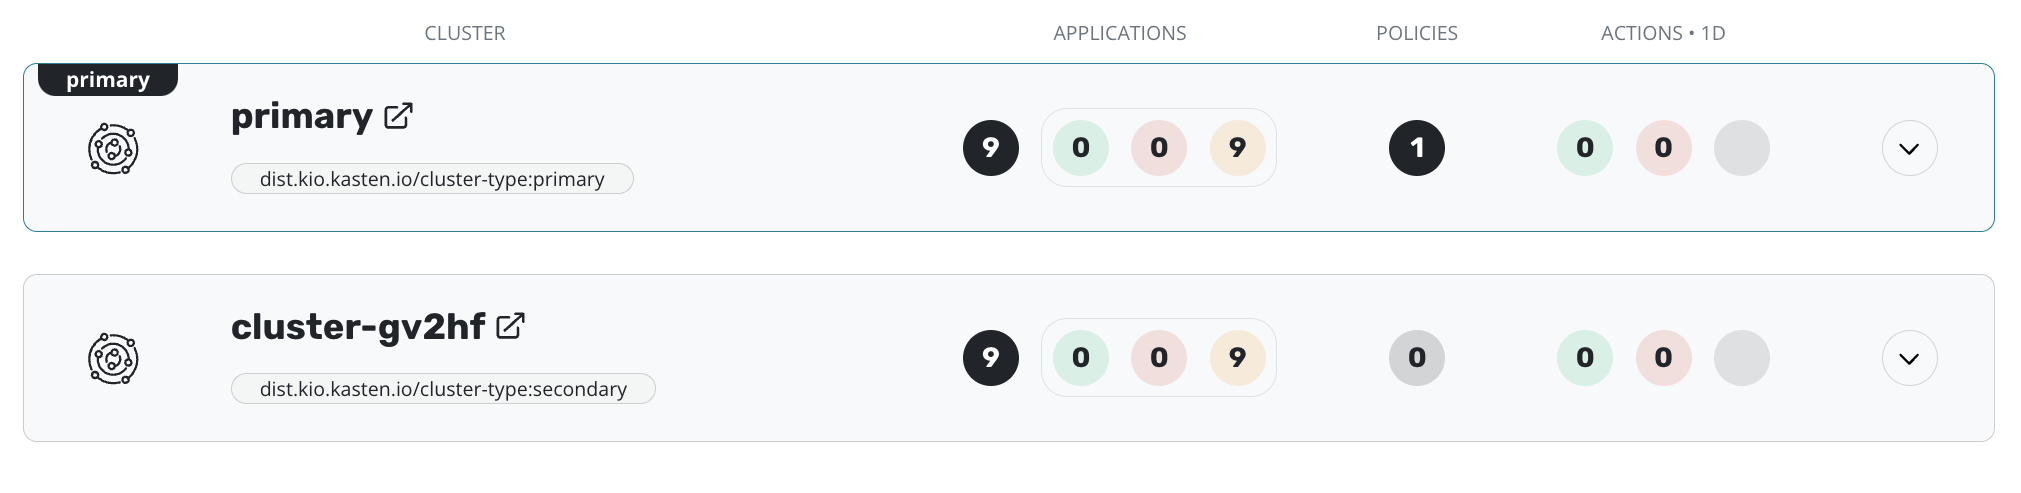Click the red applications swatch for cluster-gv2hf
Image resolution: width=2021 pixels, height=493 pixels.
coord(1159,358)
